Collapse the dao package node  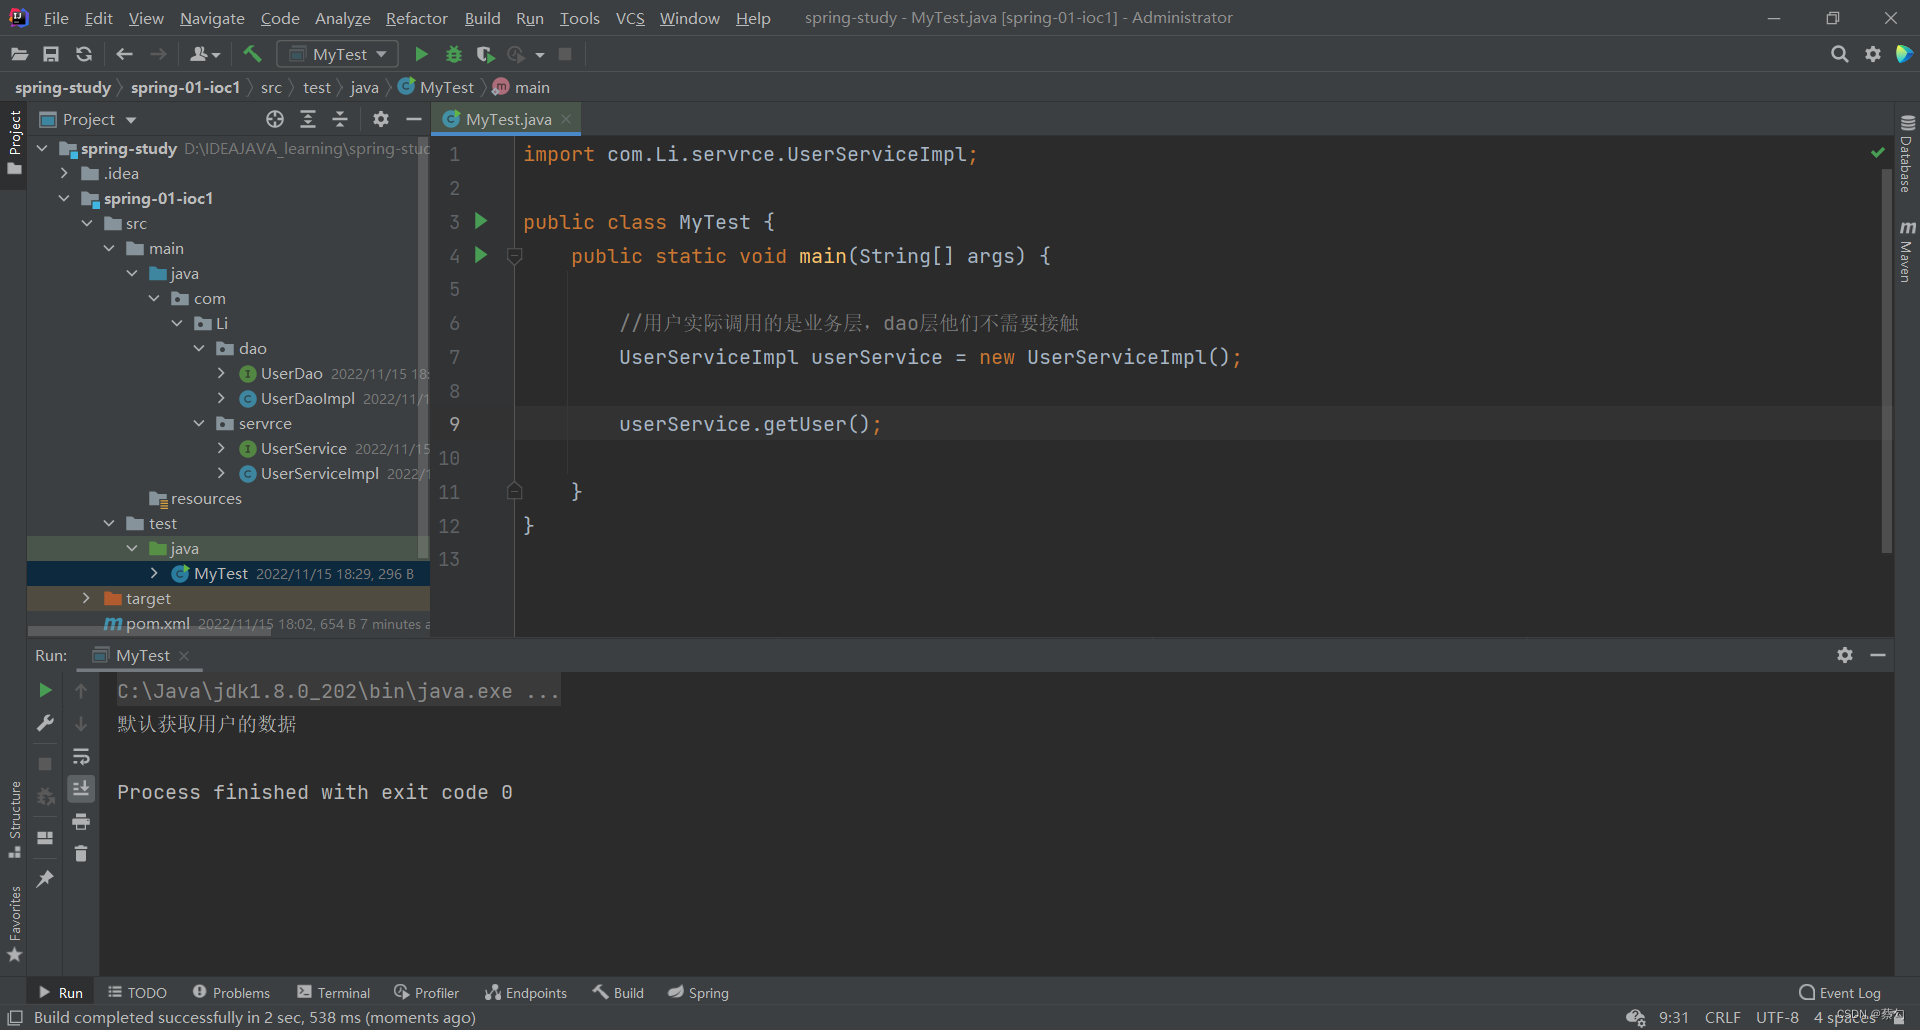pos(198,348)
